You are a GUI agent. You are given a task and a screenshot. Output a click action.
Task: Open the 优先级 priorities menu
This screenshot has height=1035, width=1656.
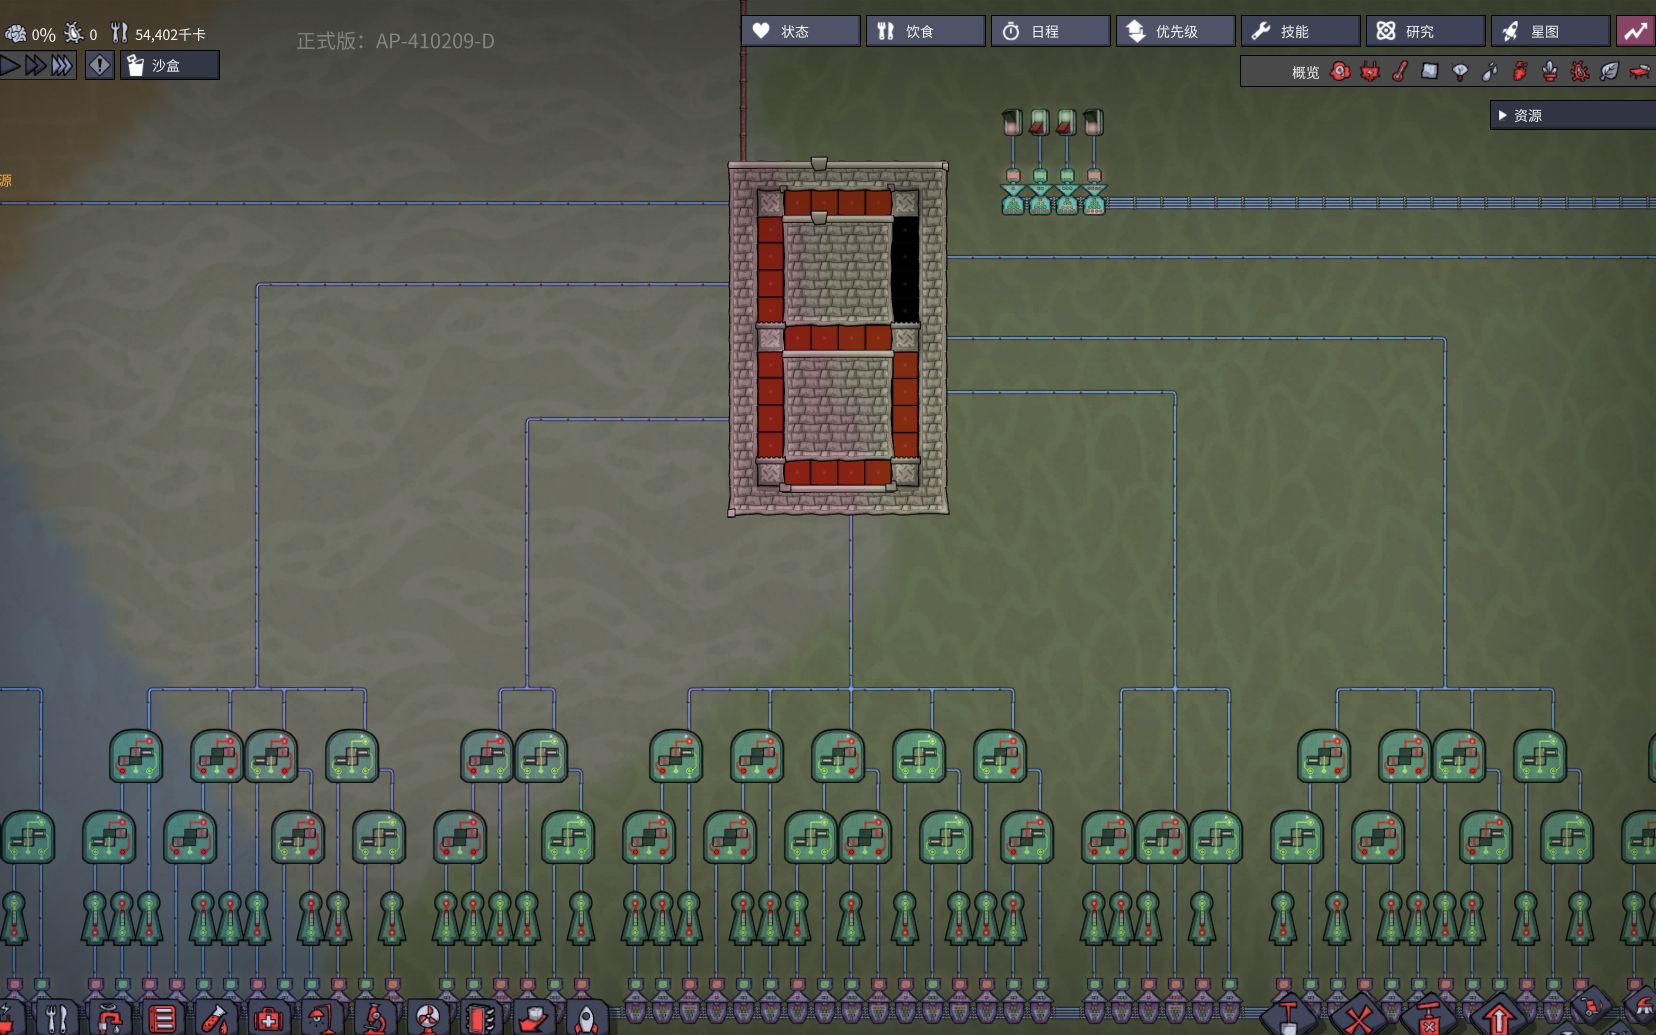point(1175,31)
